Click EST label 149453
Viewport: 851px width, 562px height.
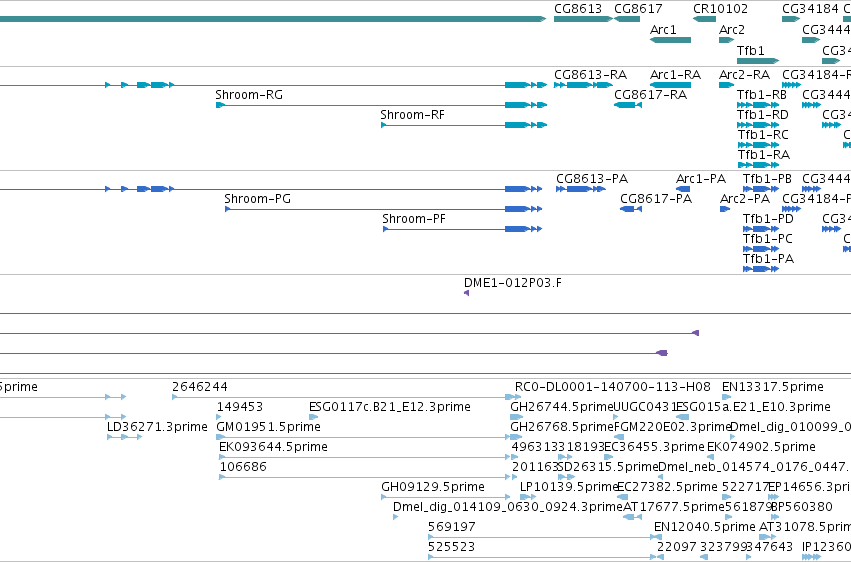coord(240,407)
